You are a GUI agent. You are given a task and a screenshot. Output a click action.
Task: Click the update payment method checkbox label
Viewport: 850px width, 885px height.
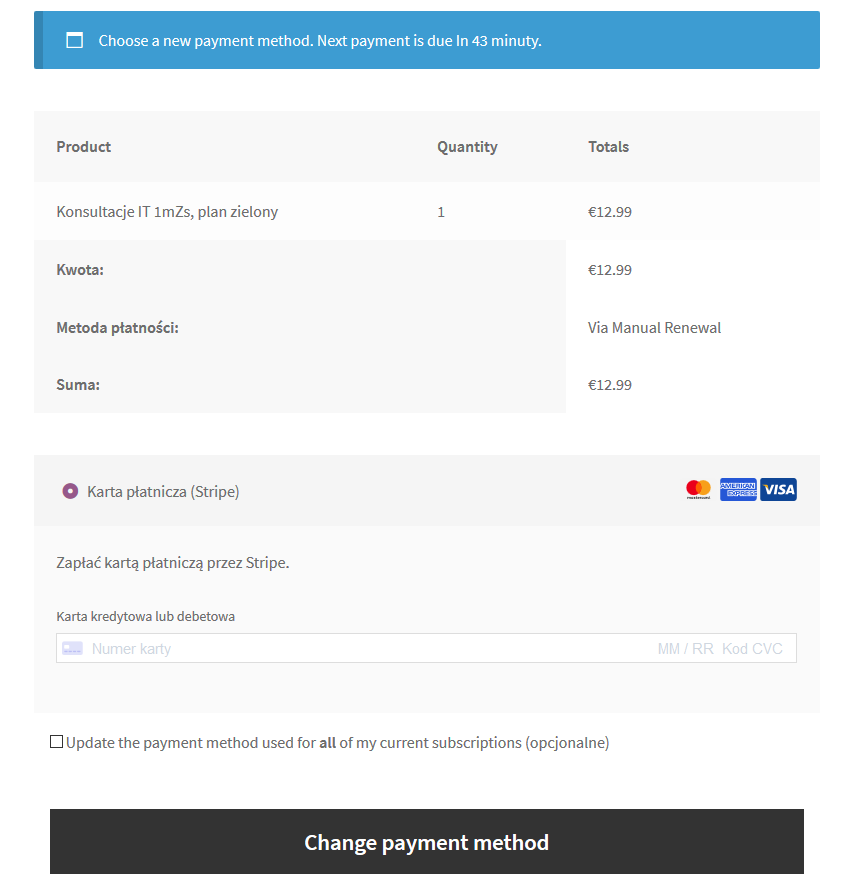coord(338,742)
